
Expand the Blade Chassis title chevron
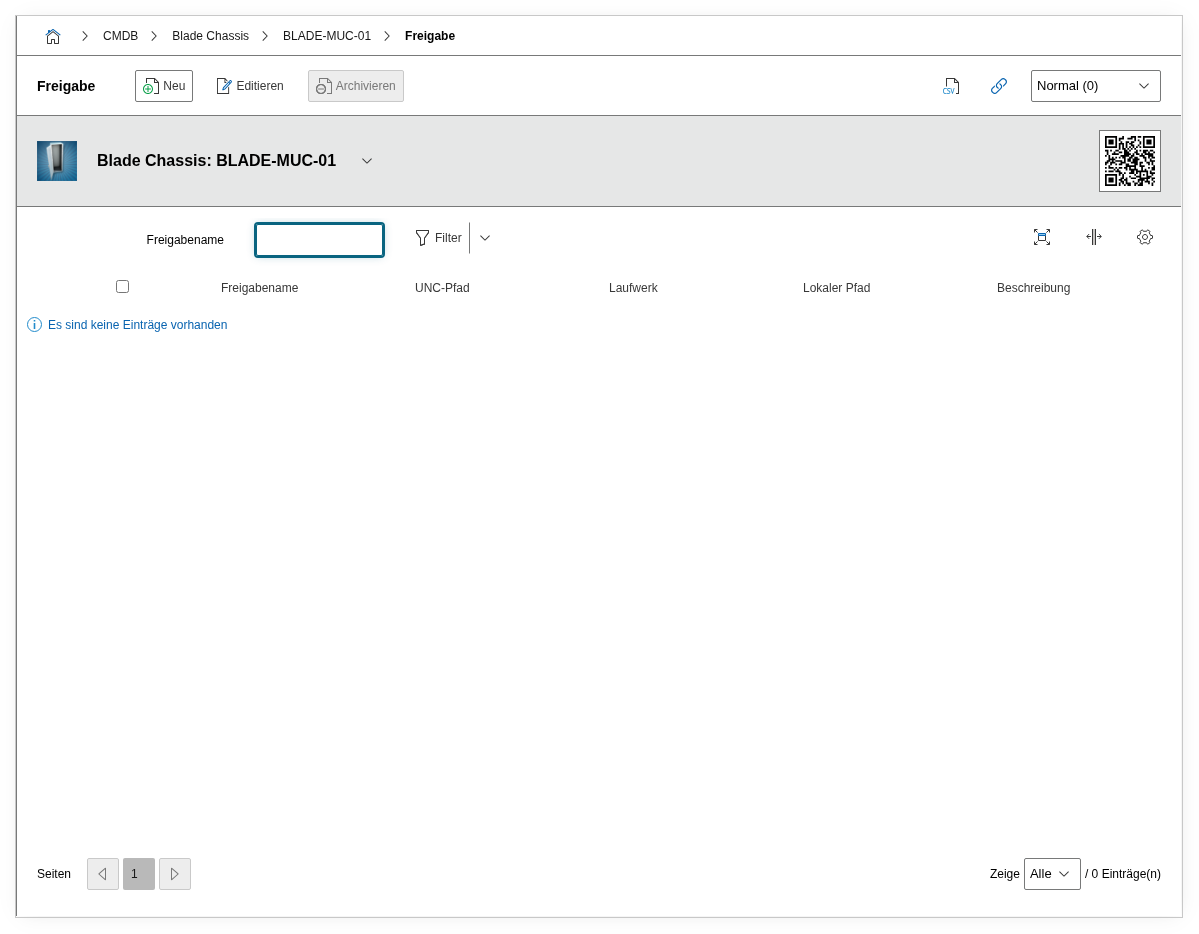pos(367,161)
